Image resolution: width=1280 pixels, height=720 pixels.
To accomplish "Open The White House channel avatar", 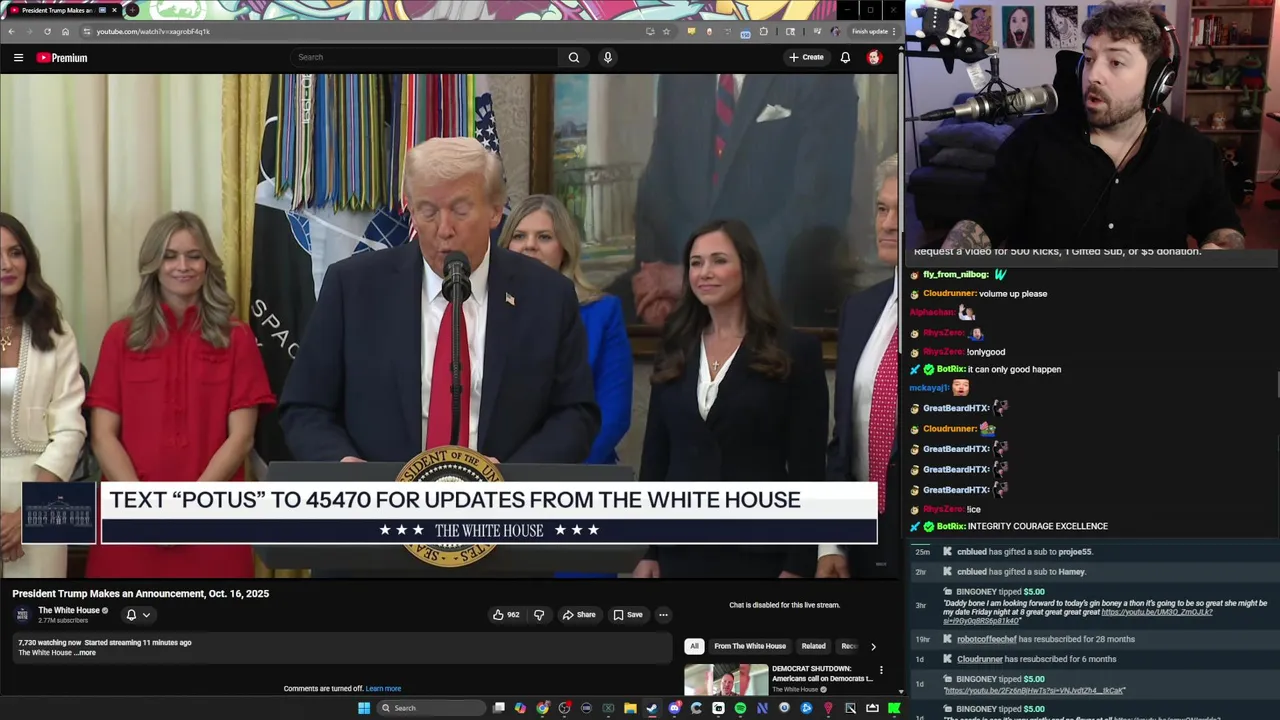I will [x=22, y=615].
